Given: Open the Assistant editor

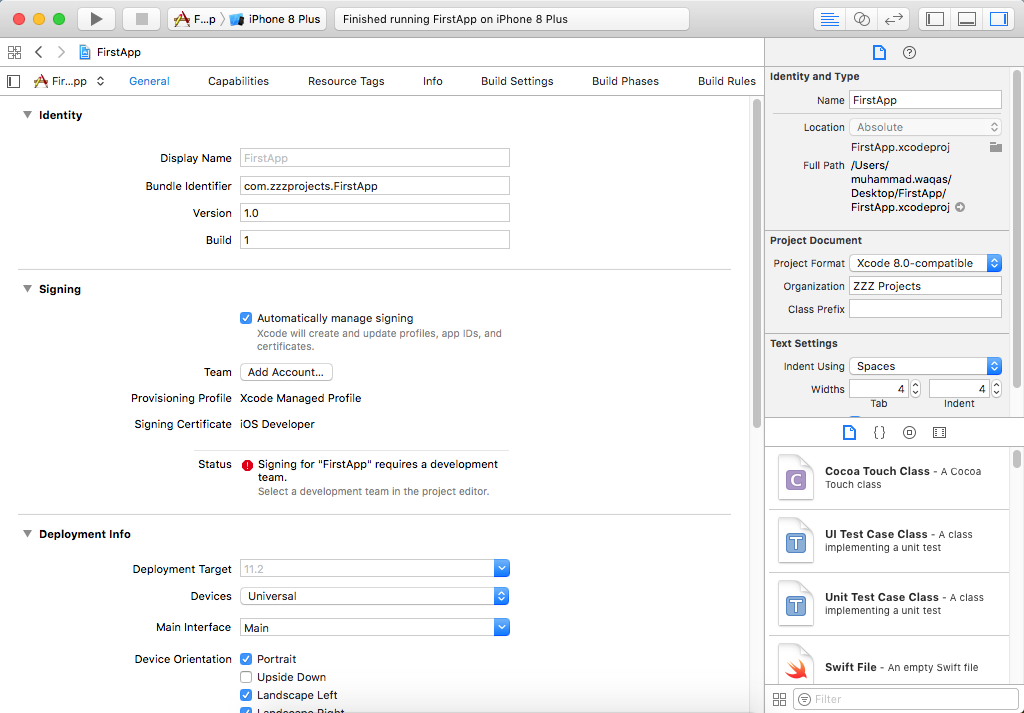Looking at the screenshot, I should click(x=861, y=19).
